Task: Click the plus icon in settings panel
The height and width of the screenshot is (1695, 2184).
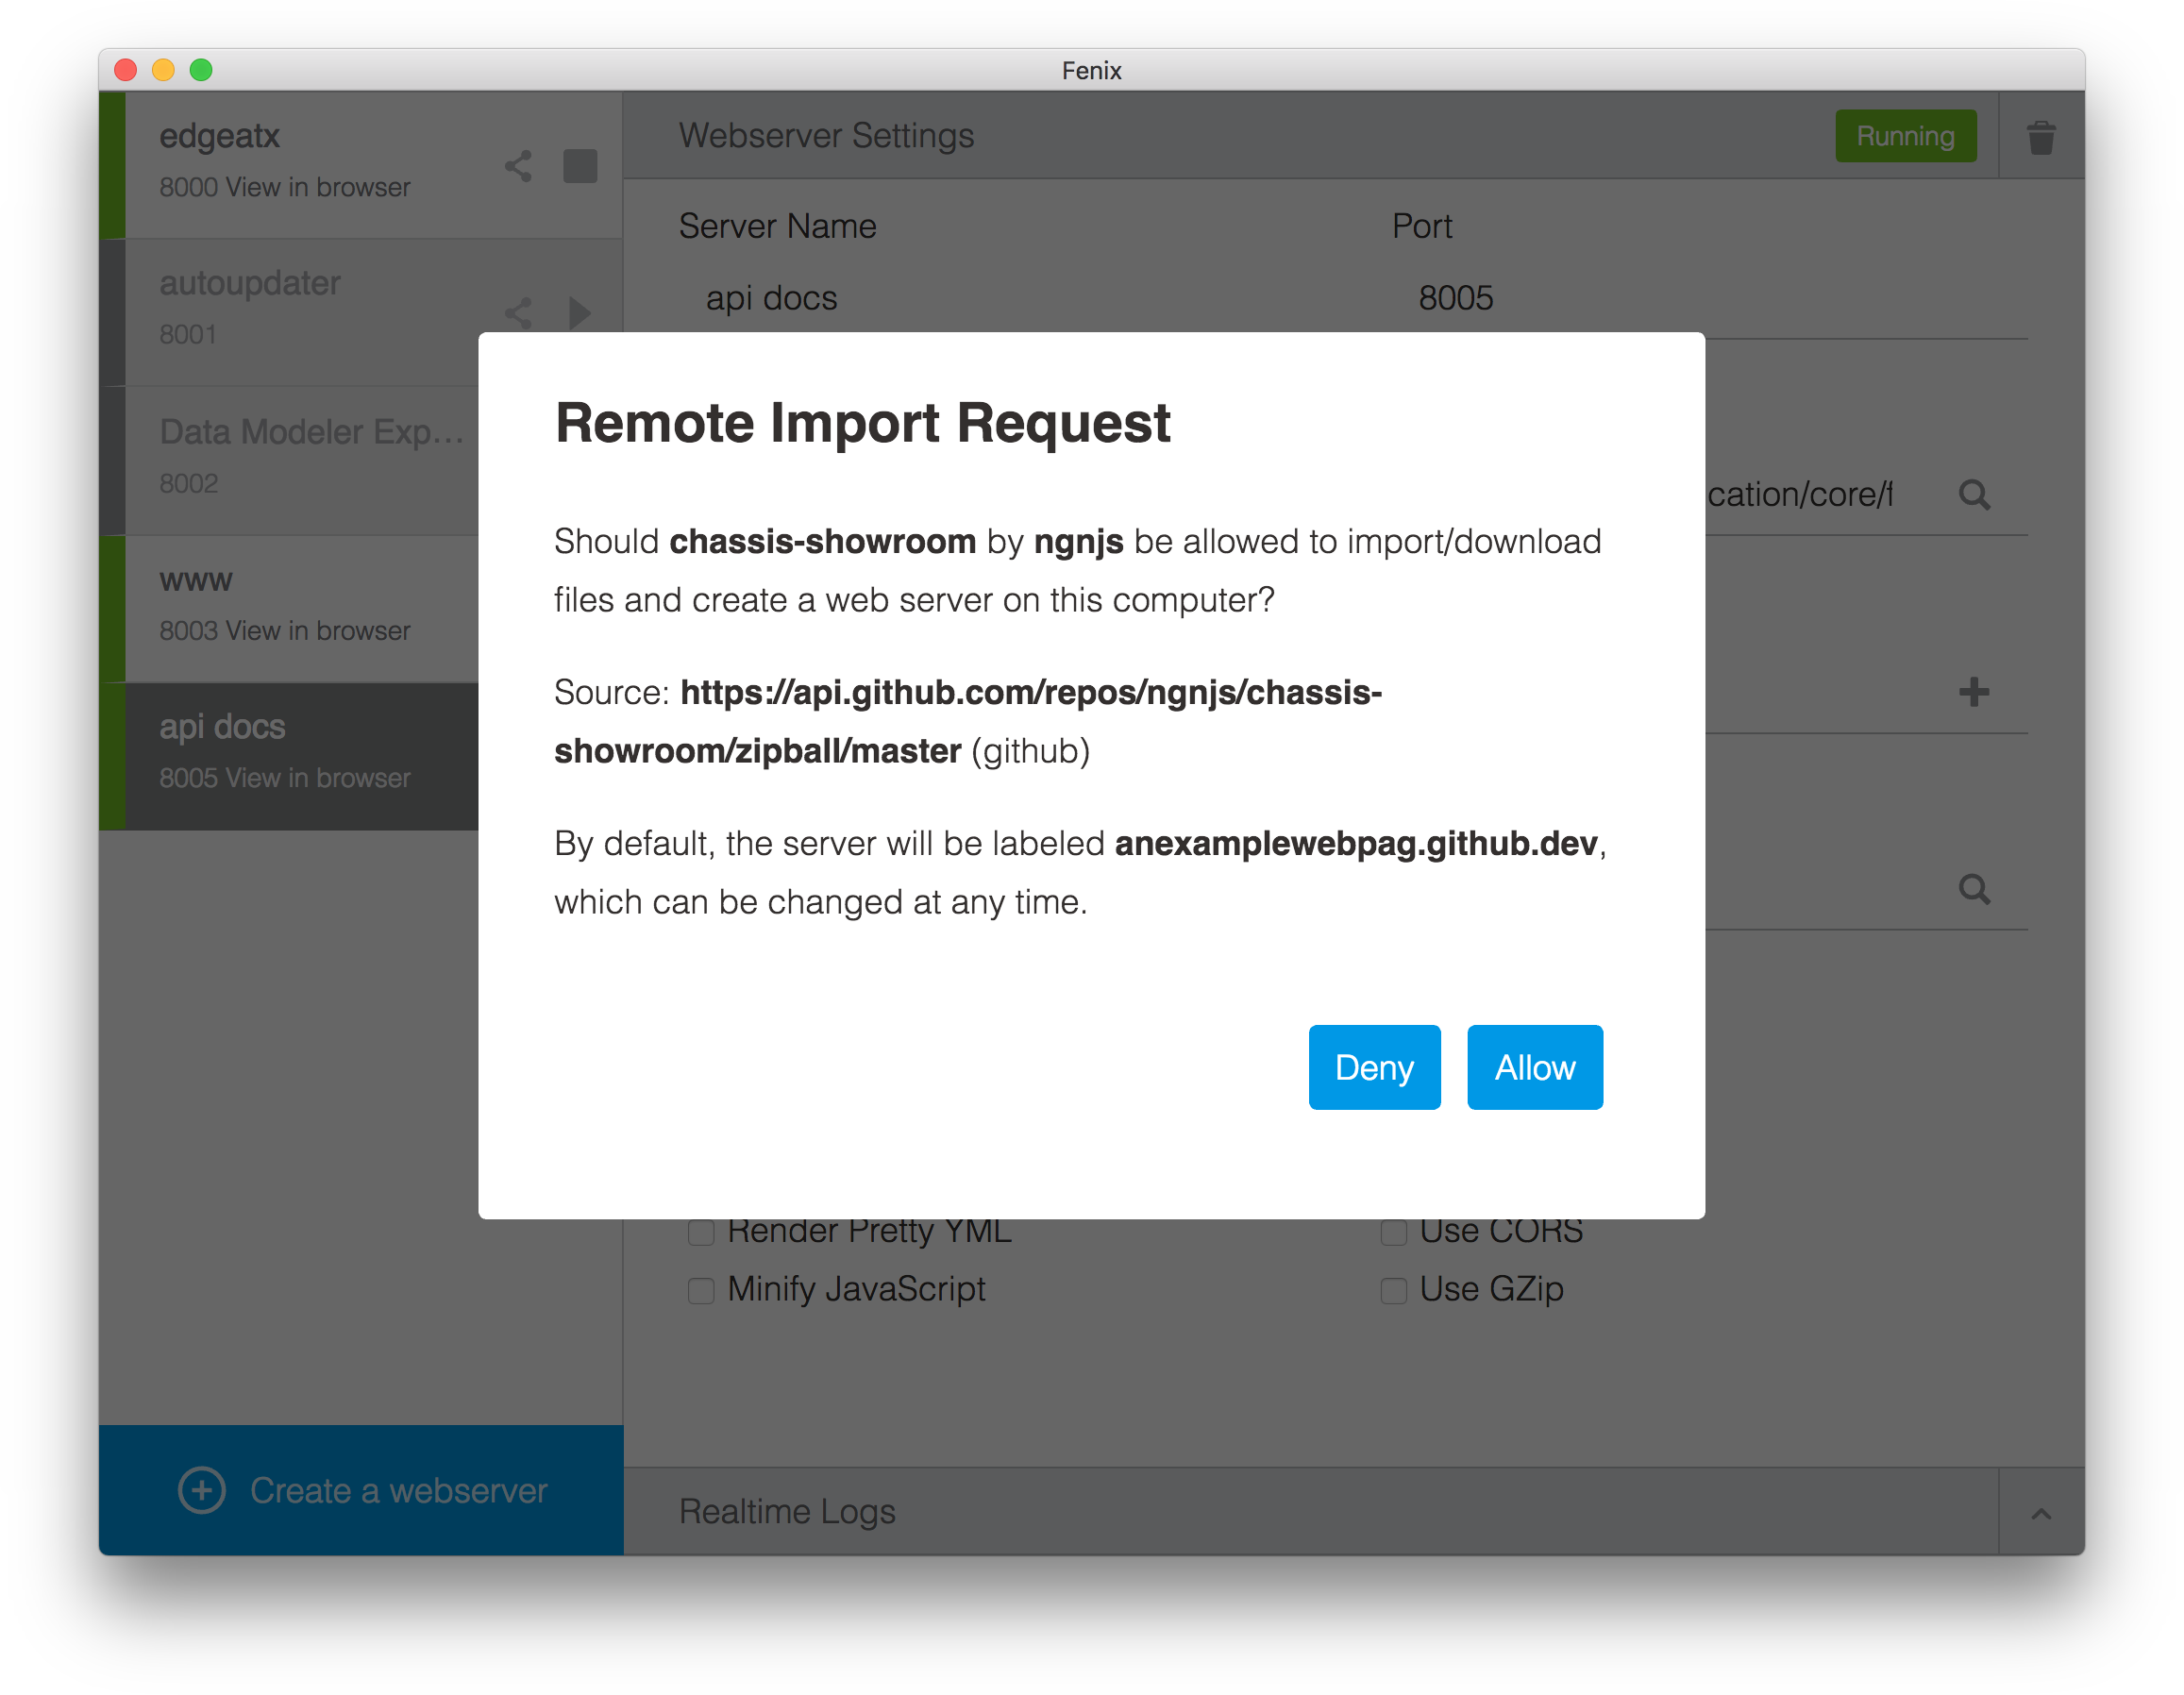Action: (x=1973, y=692)
